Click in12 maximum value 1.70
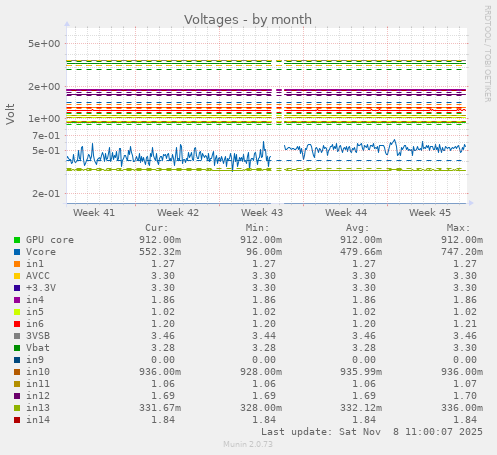Screen dimensions: 497x455 tap(465, 396)
